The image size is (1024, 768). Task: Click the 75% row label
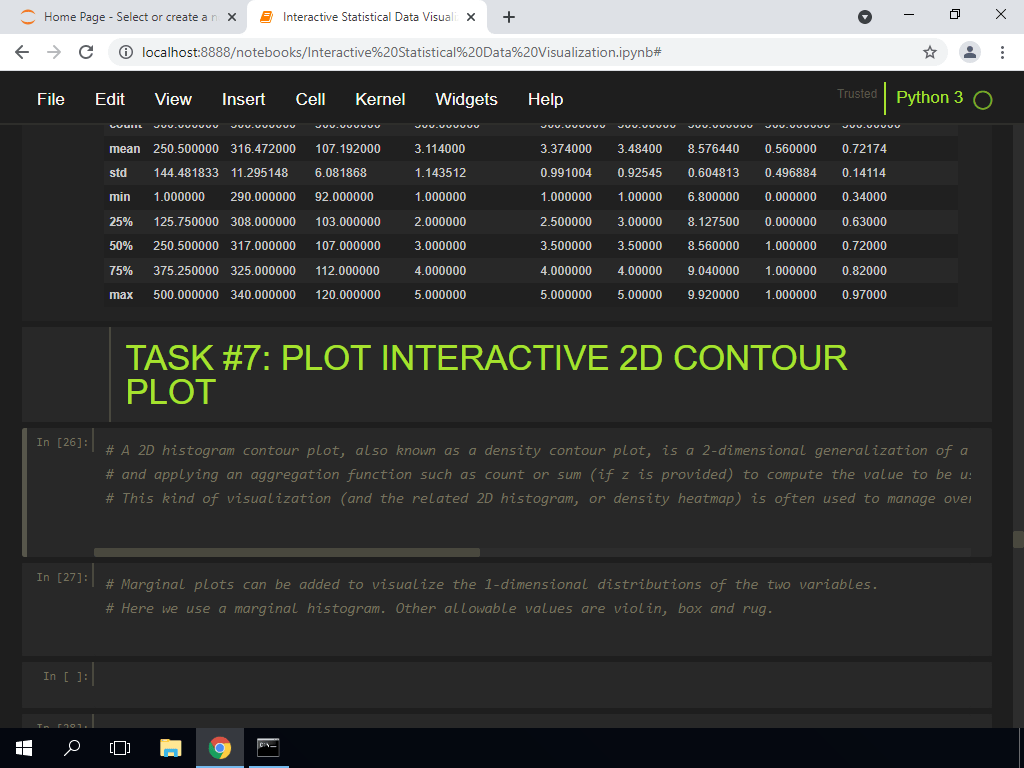[x=121, y=271]
